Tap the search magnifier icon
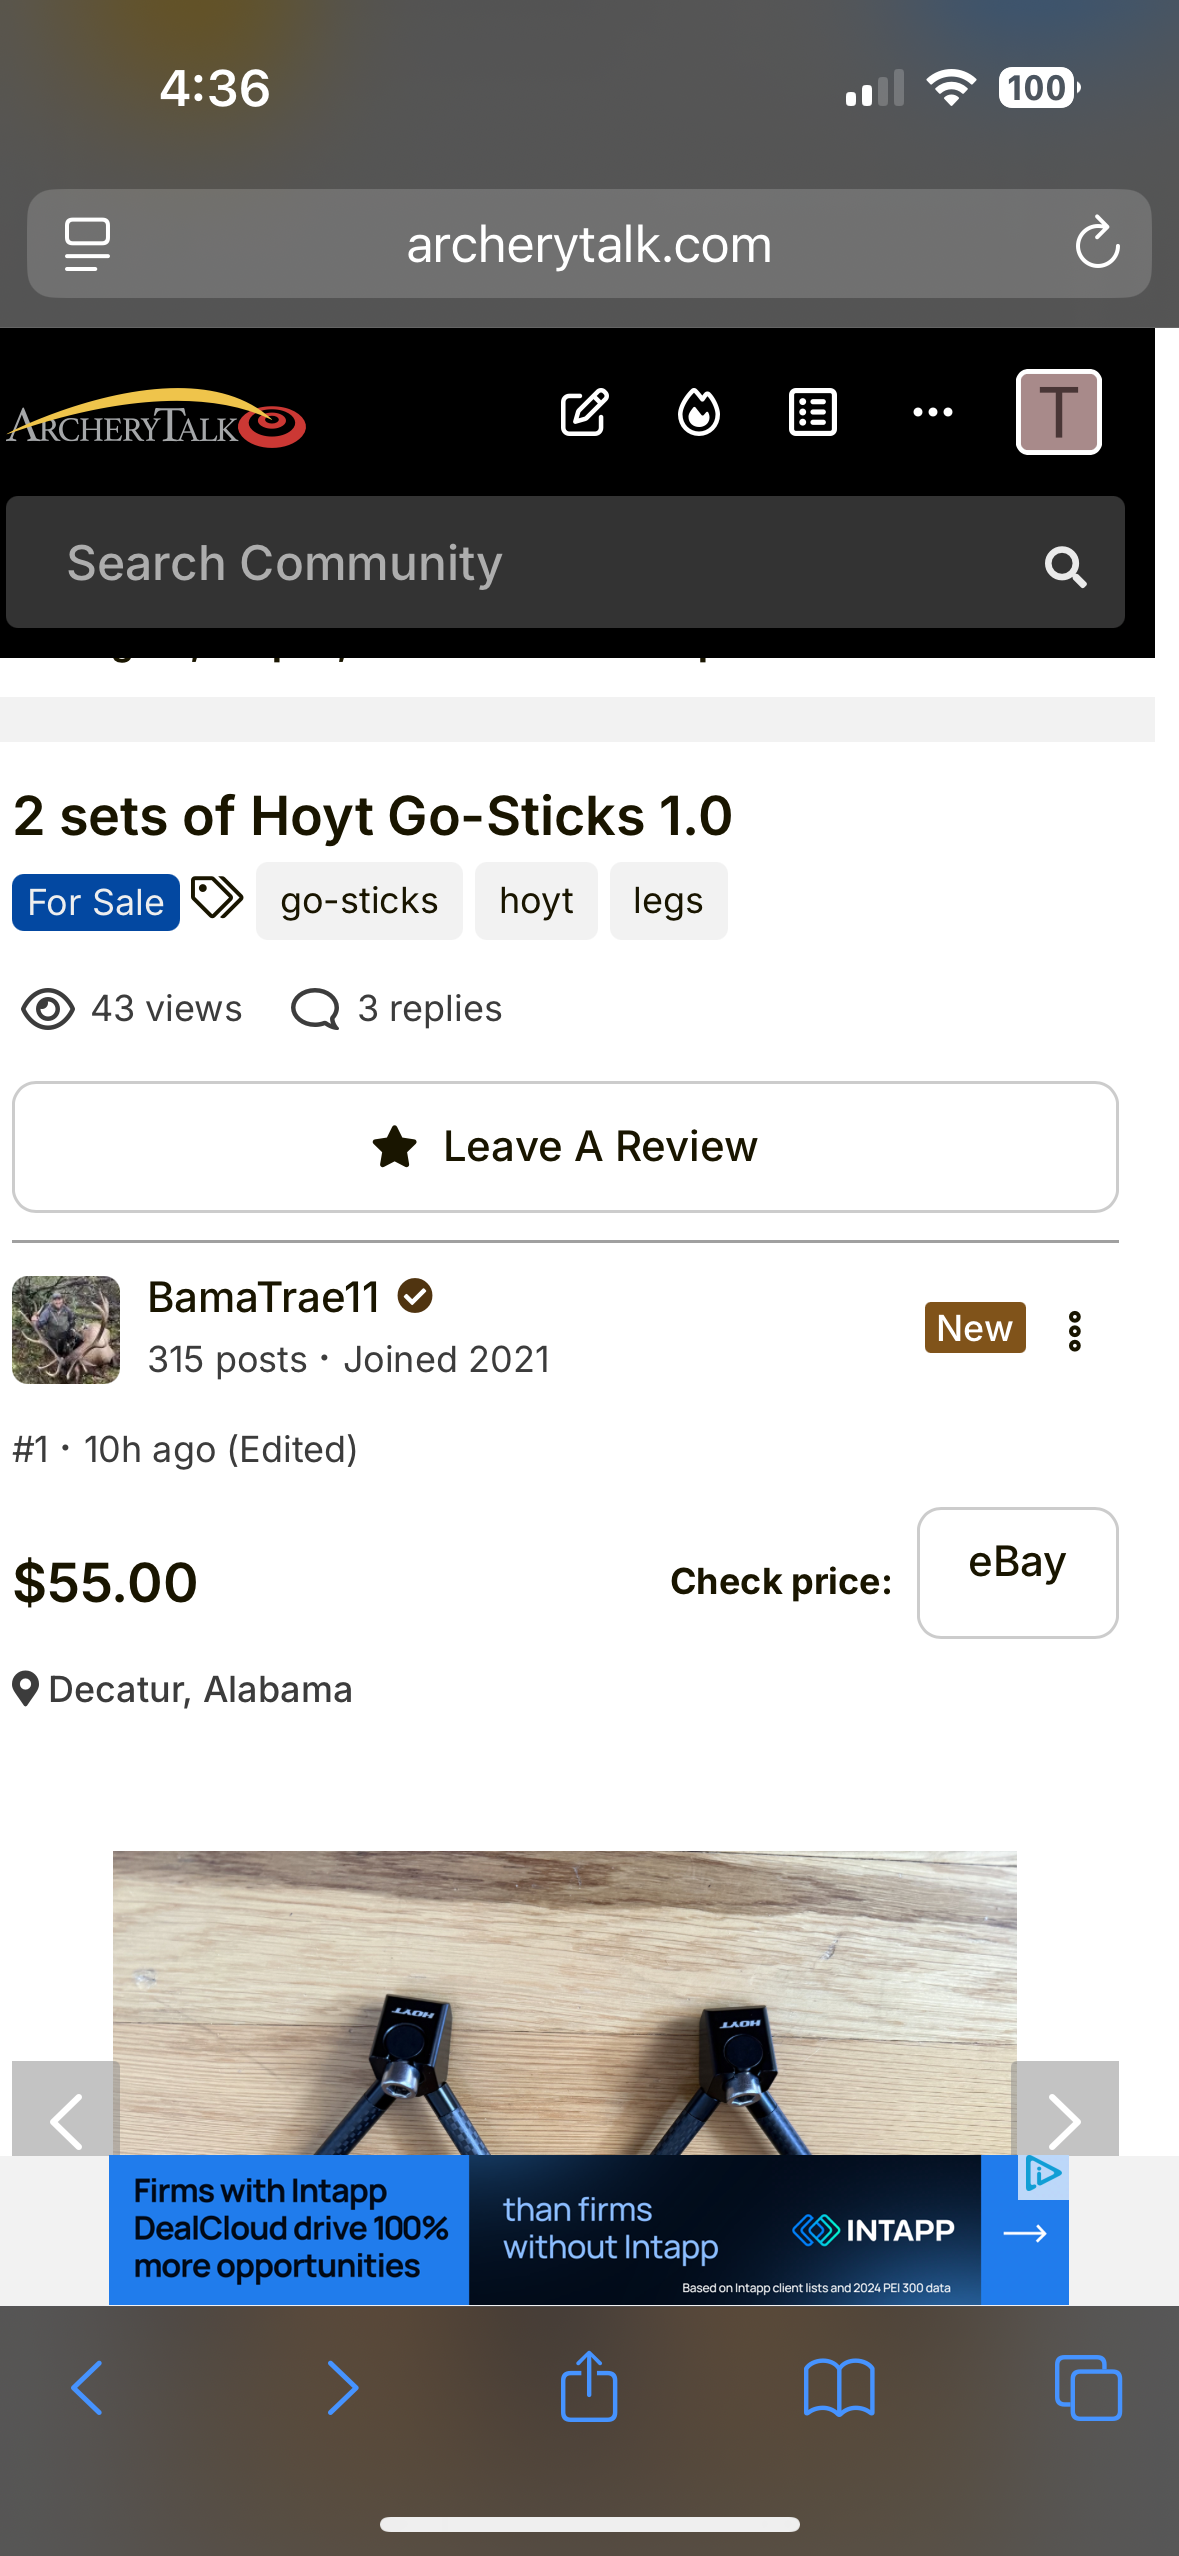Screen dimensions: 1179x2556 tap(1065, 567)
